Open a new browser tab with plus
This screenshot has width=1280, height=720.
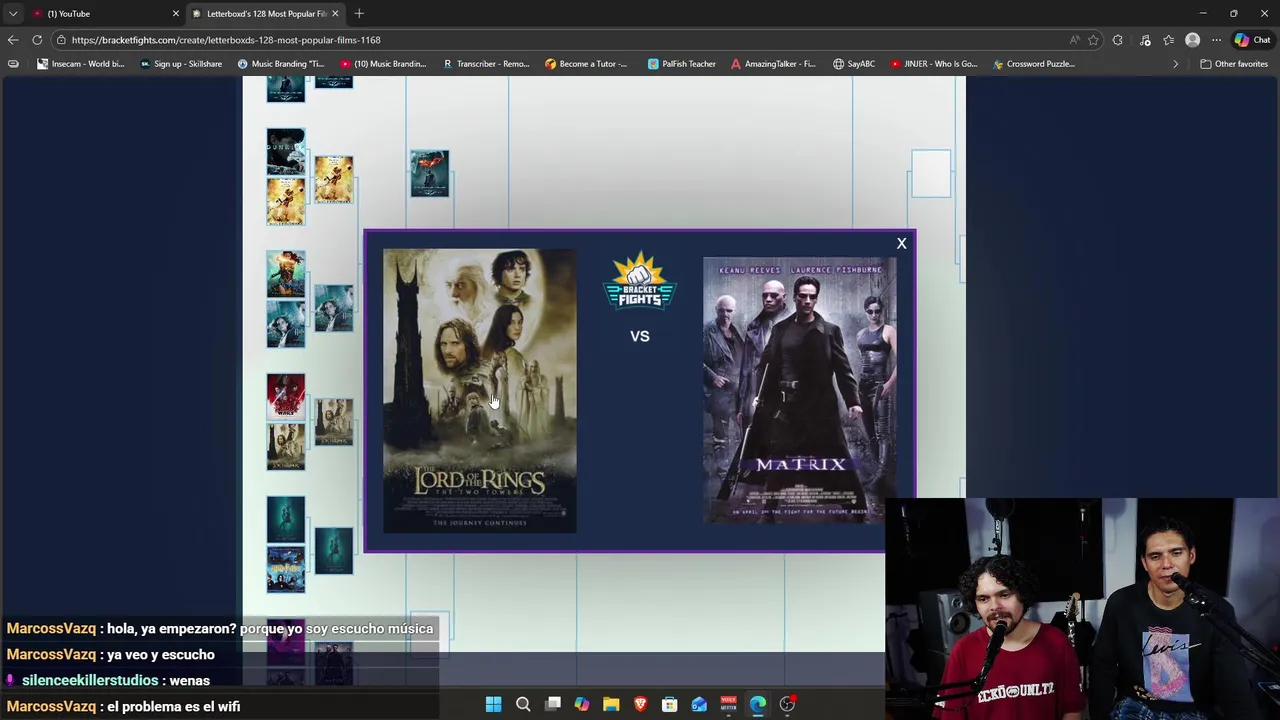[x=359, y=13]
